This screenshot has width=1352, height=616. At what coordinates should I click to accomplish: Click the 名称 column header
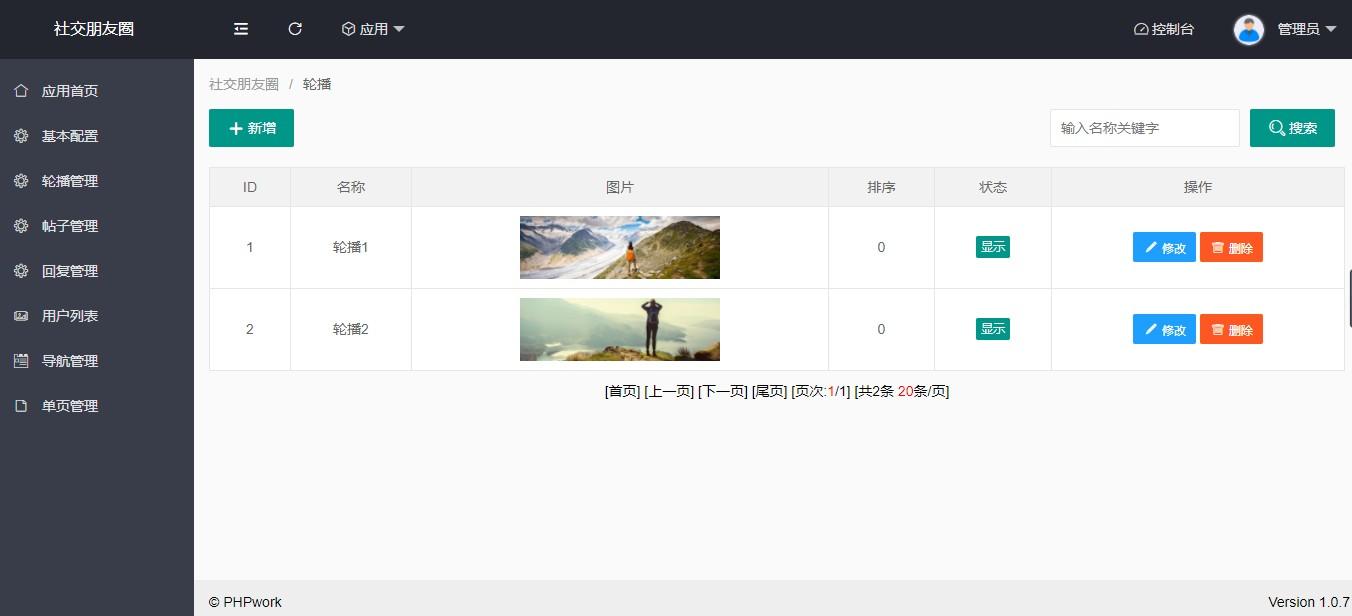click(x=351, y=187)
